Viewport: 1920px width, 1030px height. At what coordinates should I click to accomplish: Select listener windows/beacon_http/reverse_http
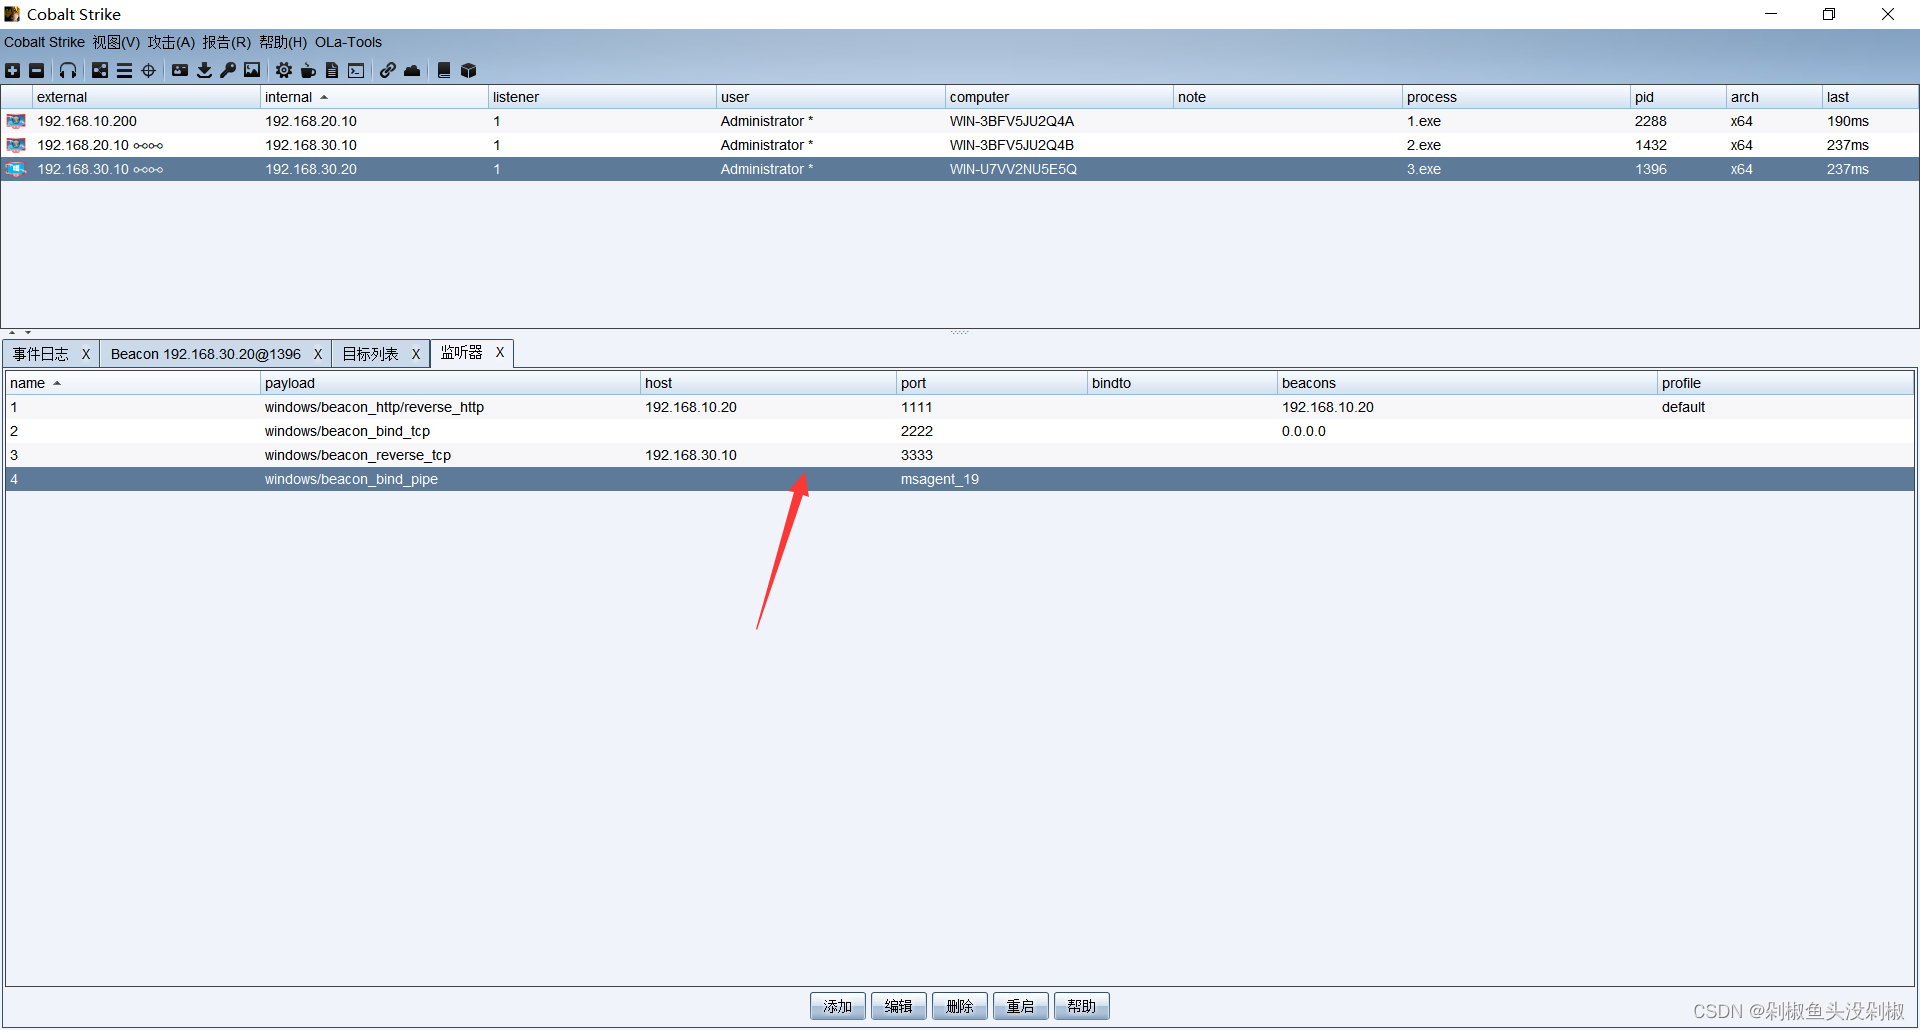click(x=960, y=407)
